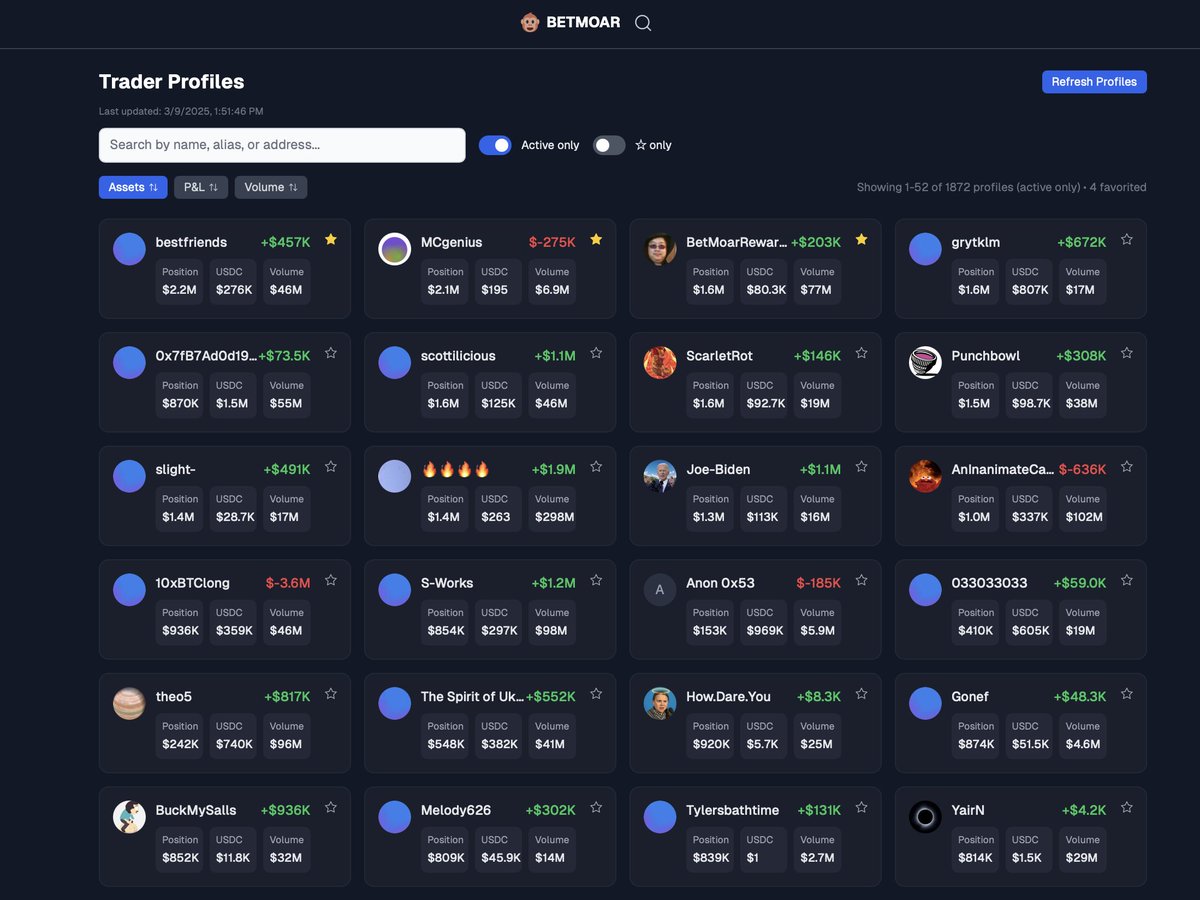Click the Refresh Profiles button
Image resolution: width=1200 pixels, height=900 pixels.
(1094, 81)
